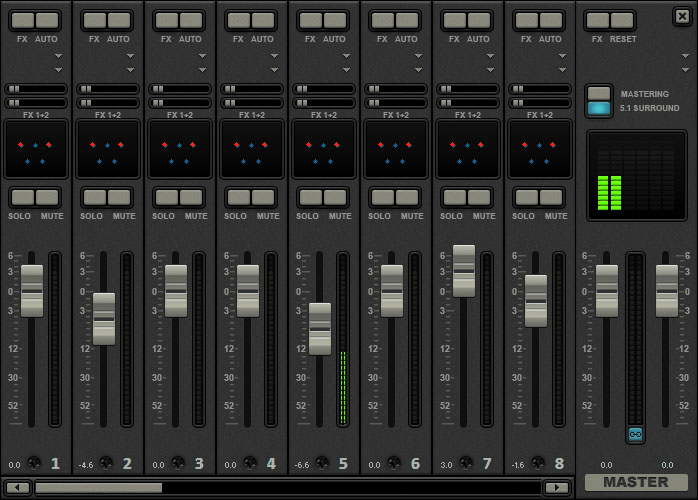
Task: Open second effect slot dropdown on channel 8
Action: pos(563,70)
